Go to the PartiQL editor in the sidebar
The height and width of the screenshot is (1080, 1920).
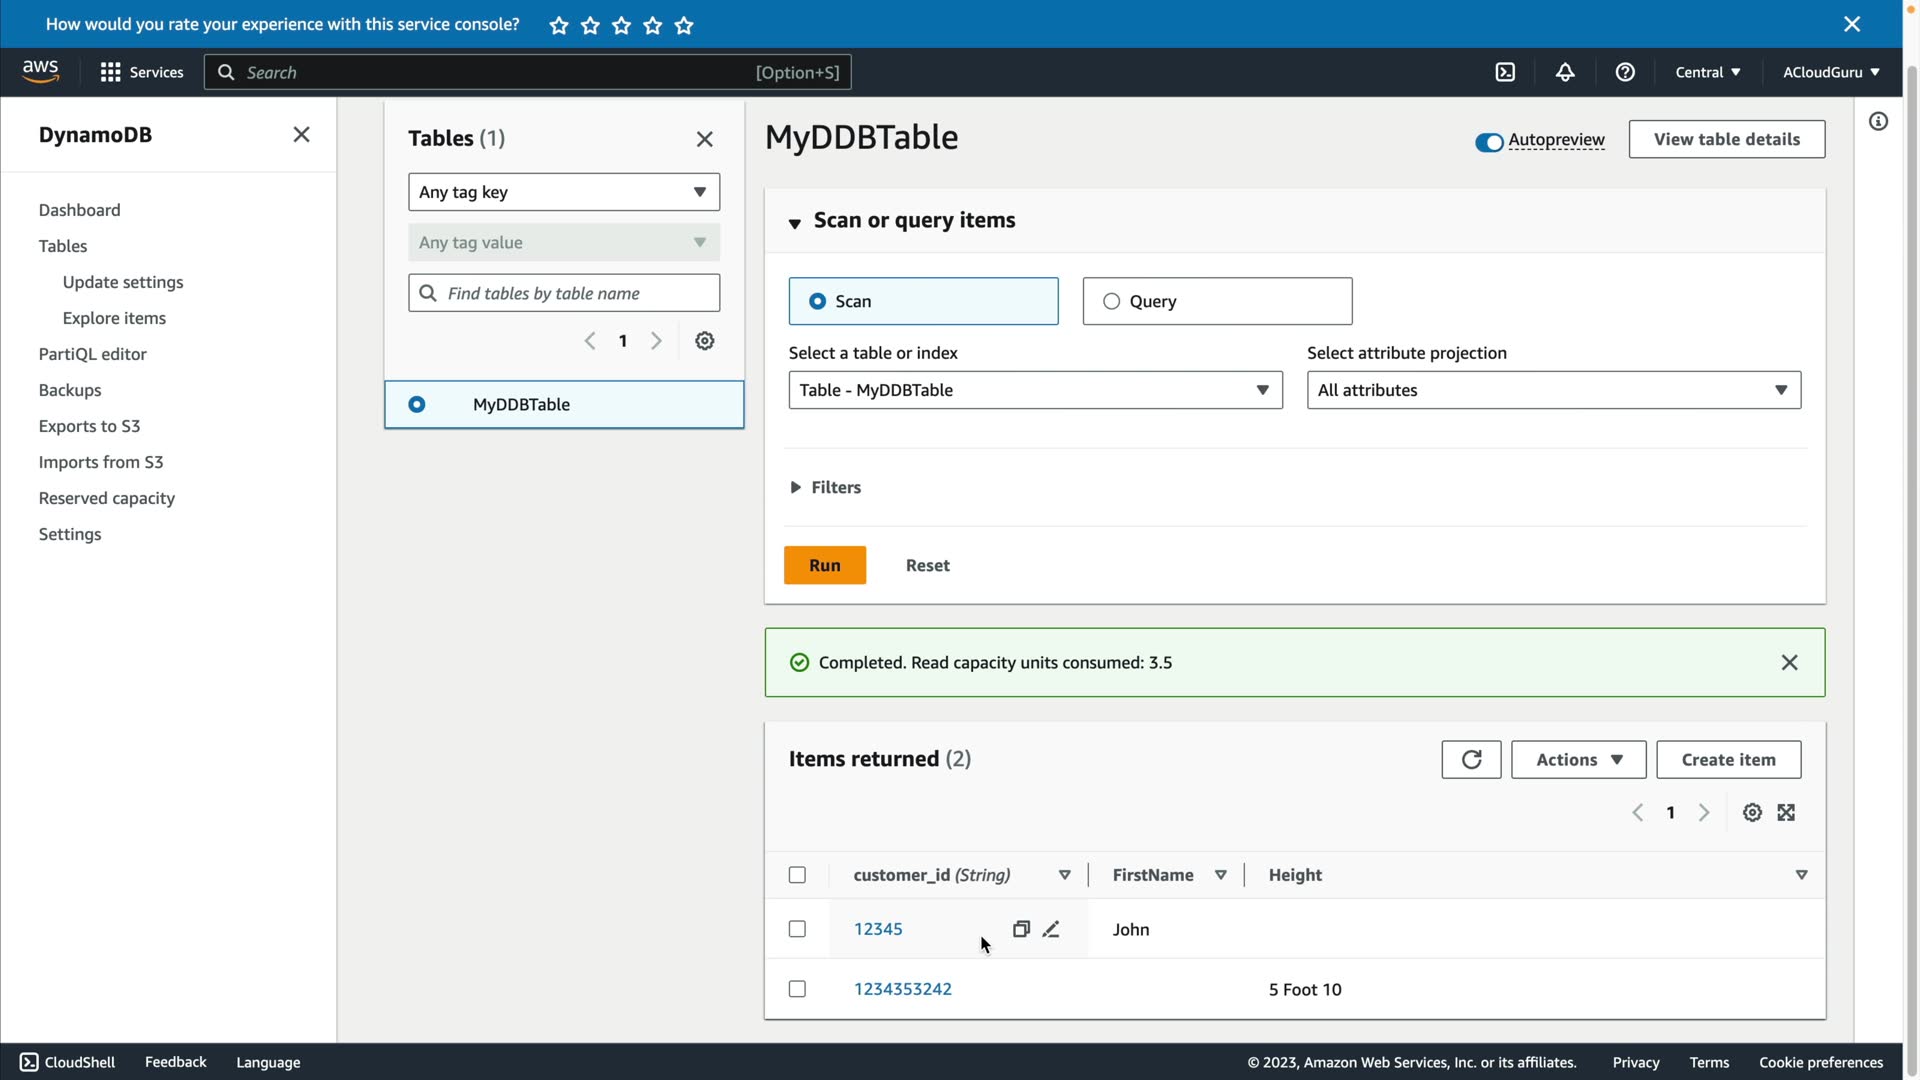92,354
